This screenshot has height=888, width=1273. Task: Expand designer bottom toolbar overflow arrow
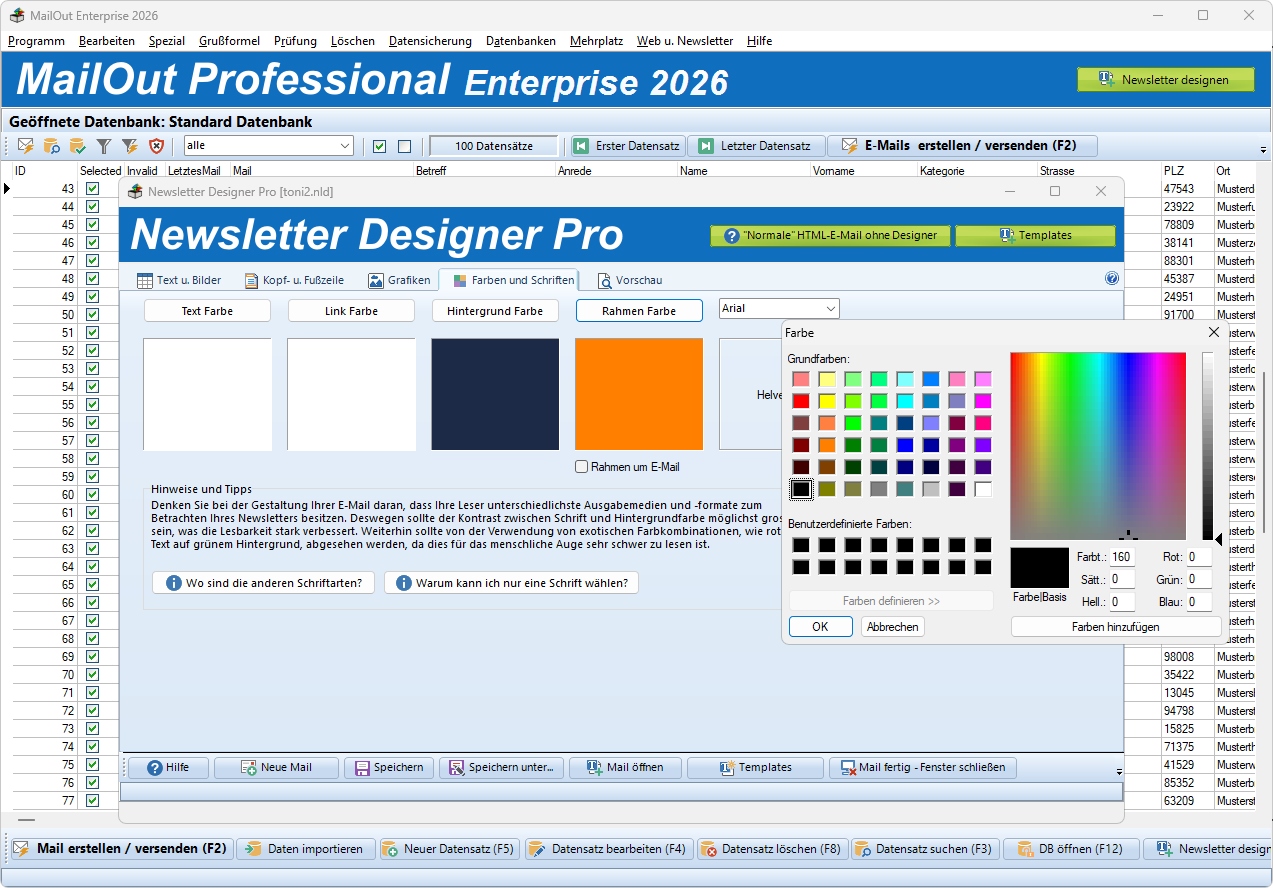coord(1119,773)
